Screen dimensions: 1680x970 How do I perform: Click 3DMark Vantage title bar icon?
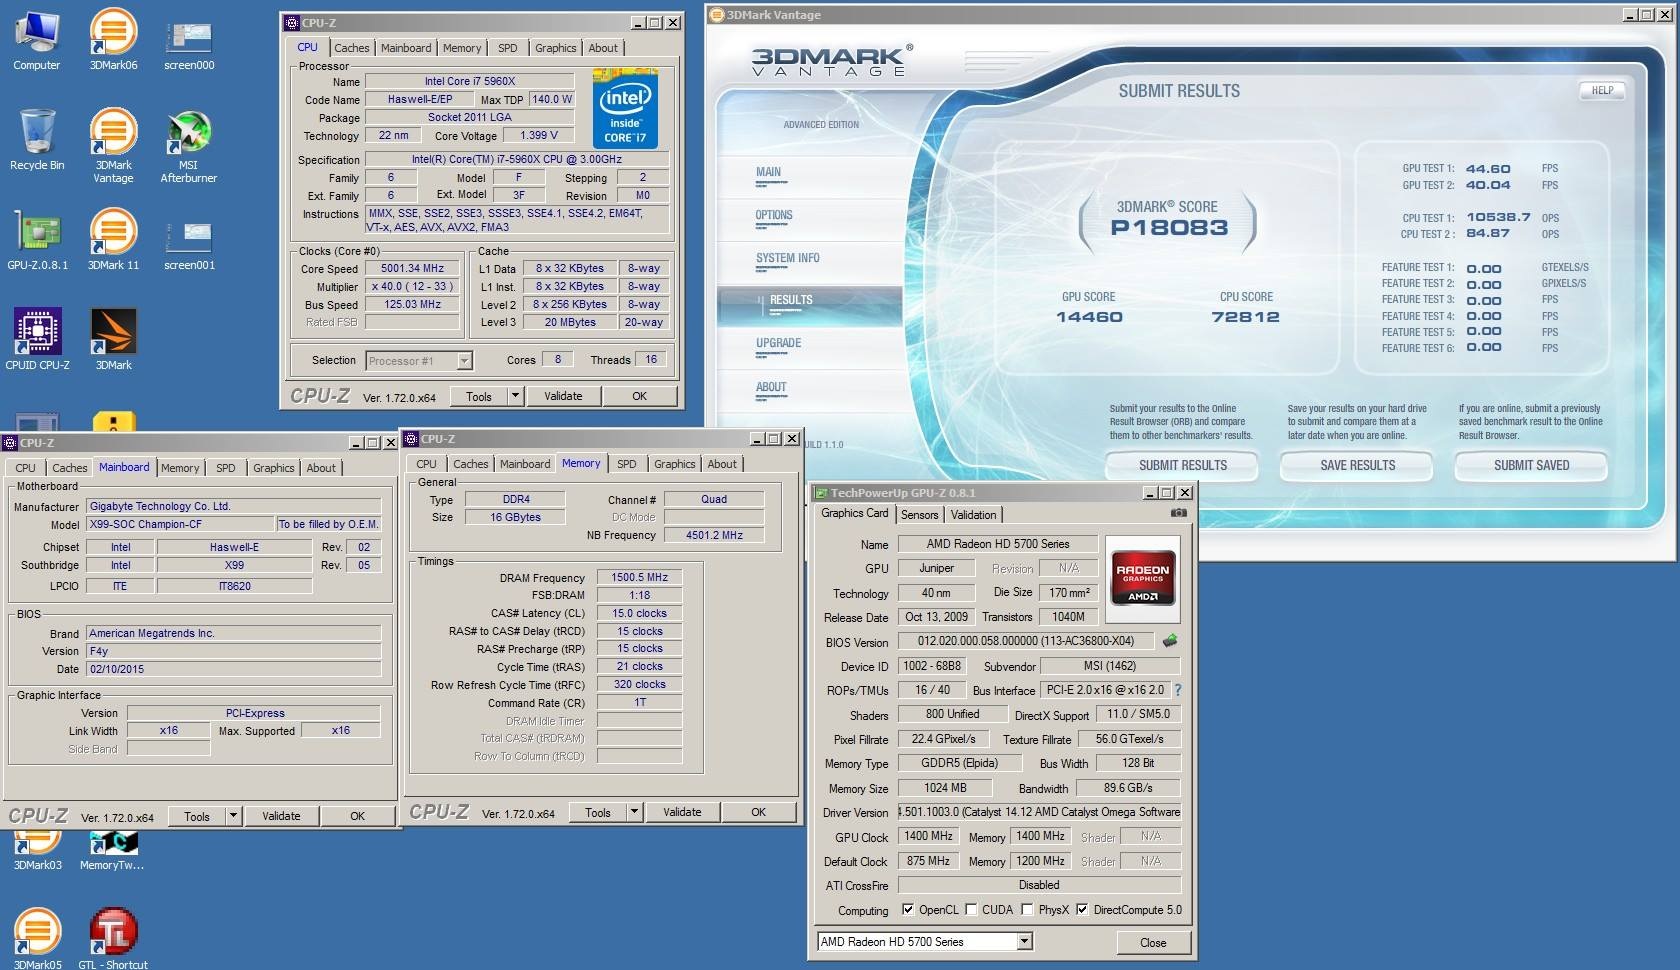716,15
